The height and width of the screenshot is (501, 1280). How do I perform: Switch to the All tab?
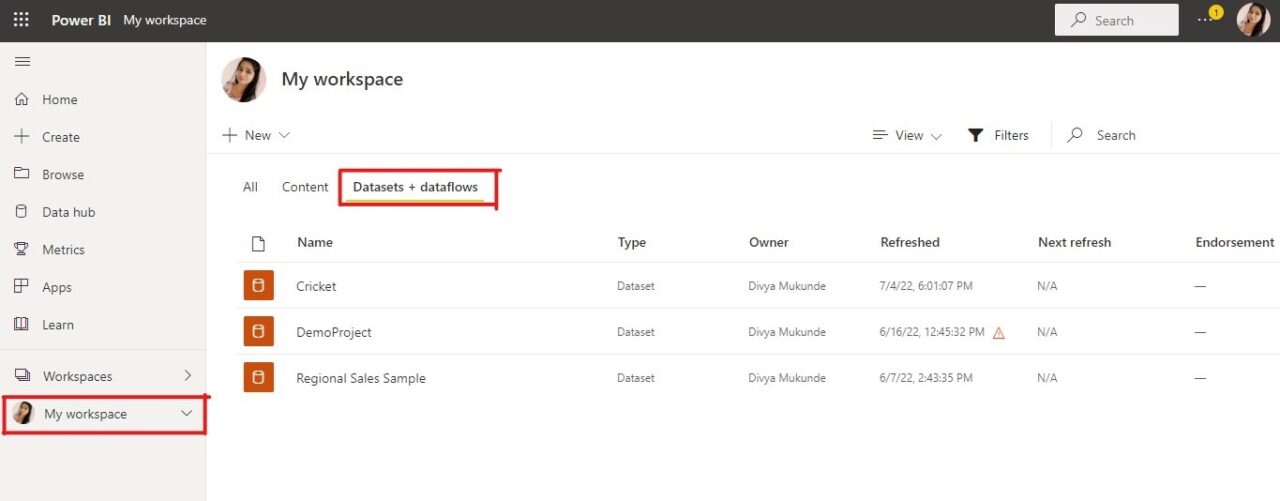tap(250, 187)
